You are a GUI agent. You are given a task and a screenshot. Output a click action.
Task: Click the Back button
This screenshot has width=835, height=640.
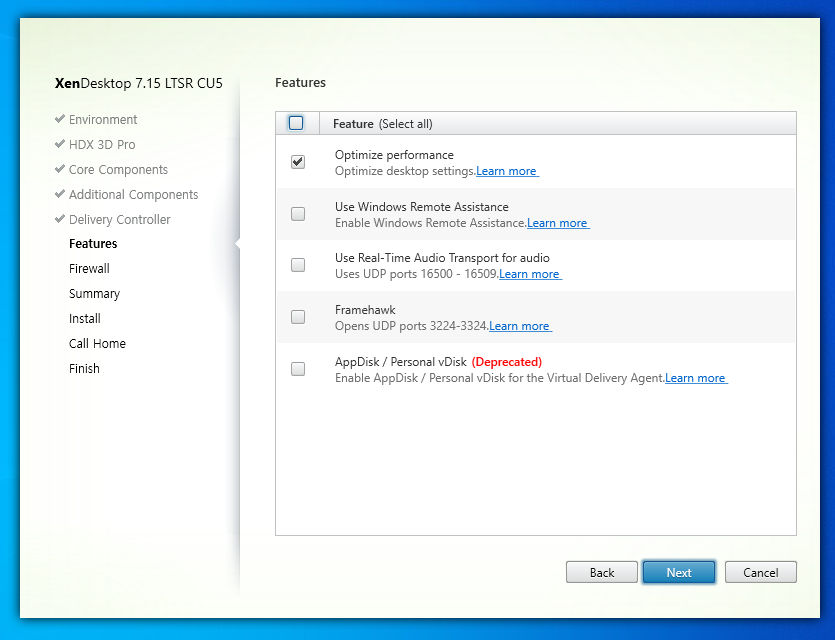tap(602, 572)
